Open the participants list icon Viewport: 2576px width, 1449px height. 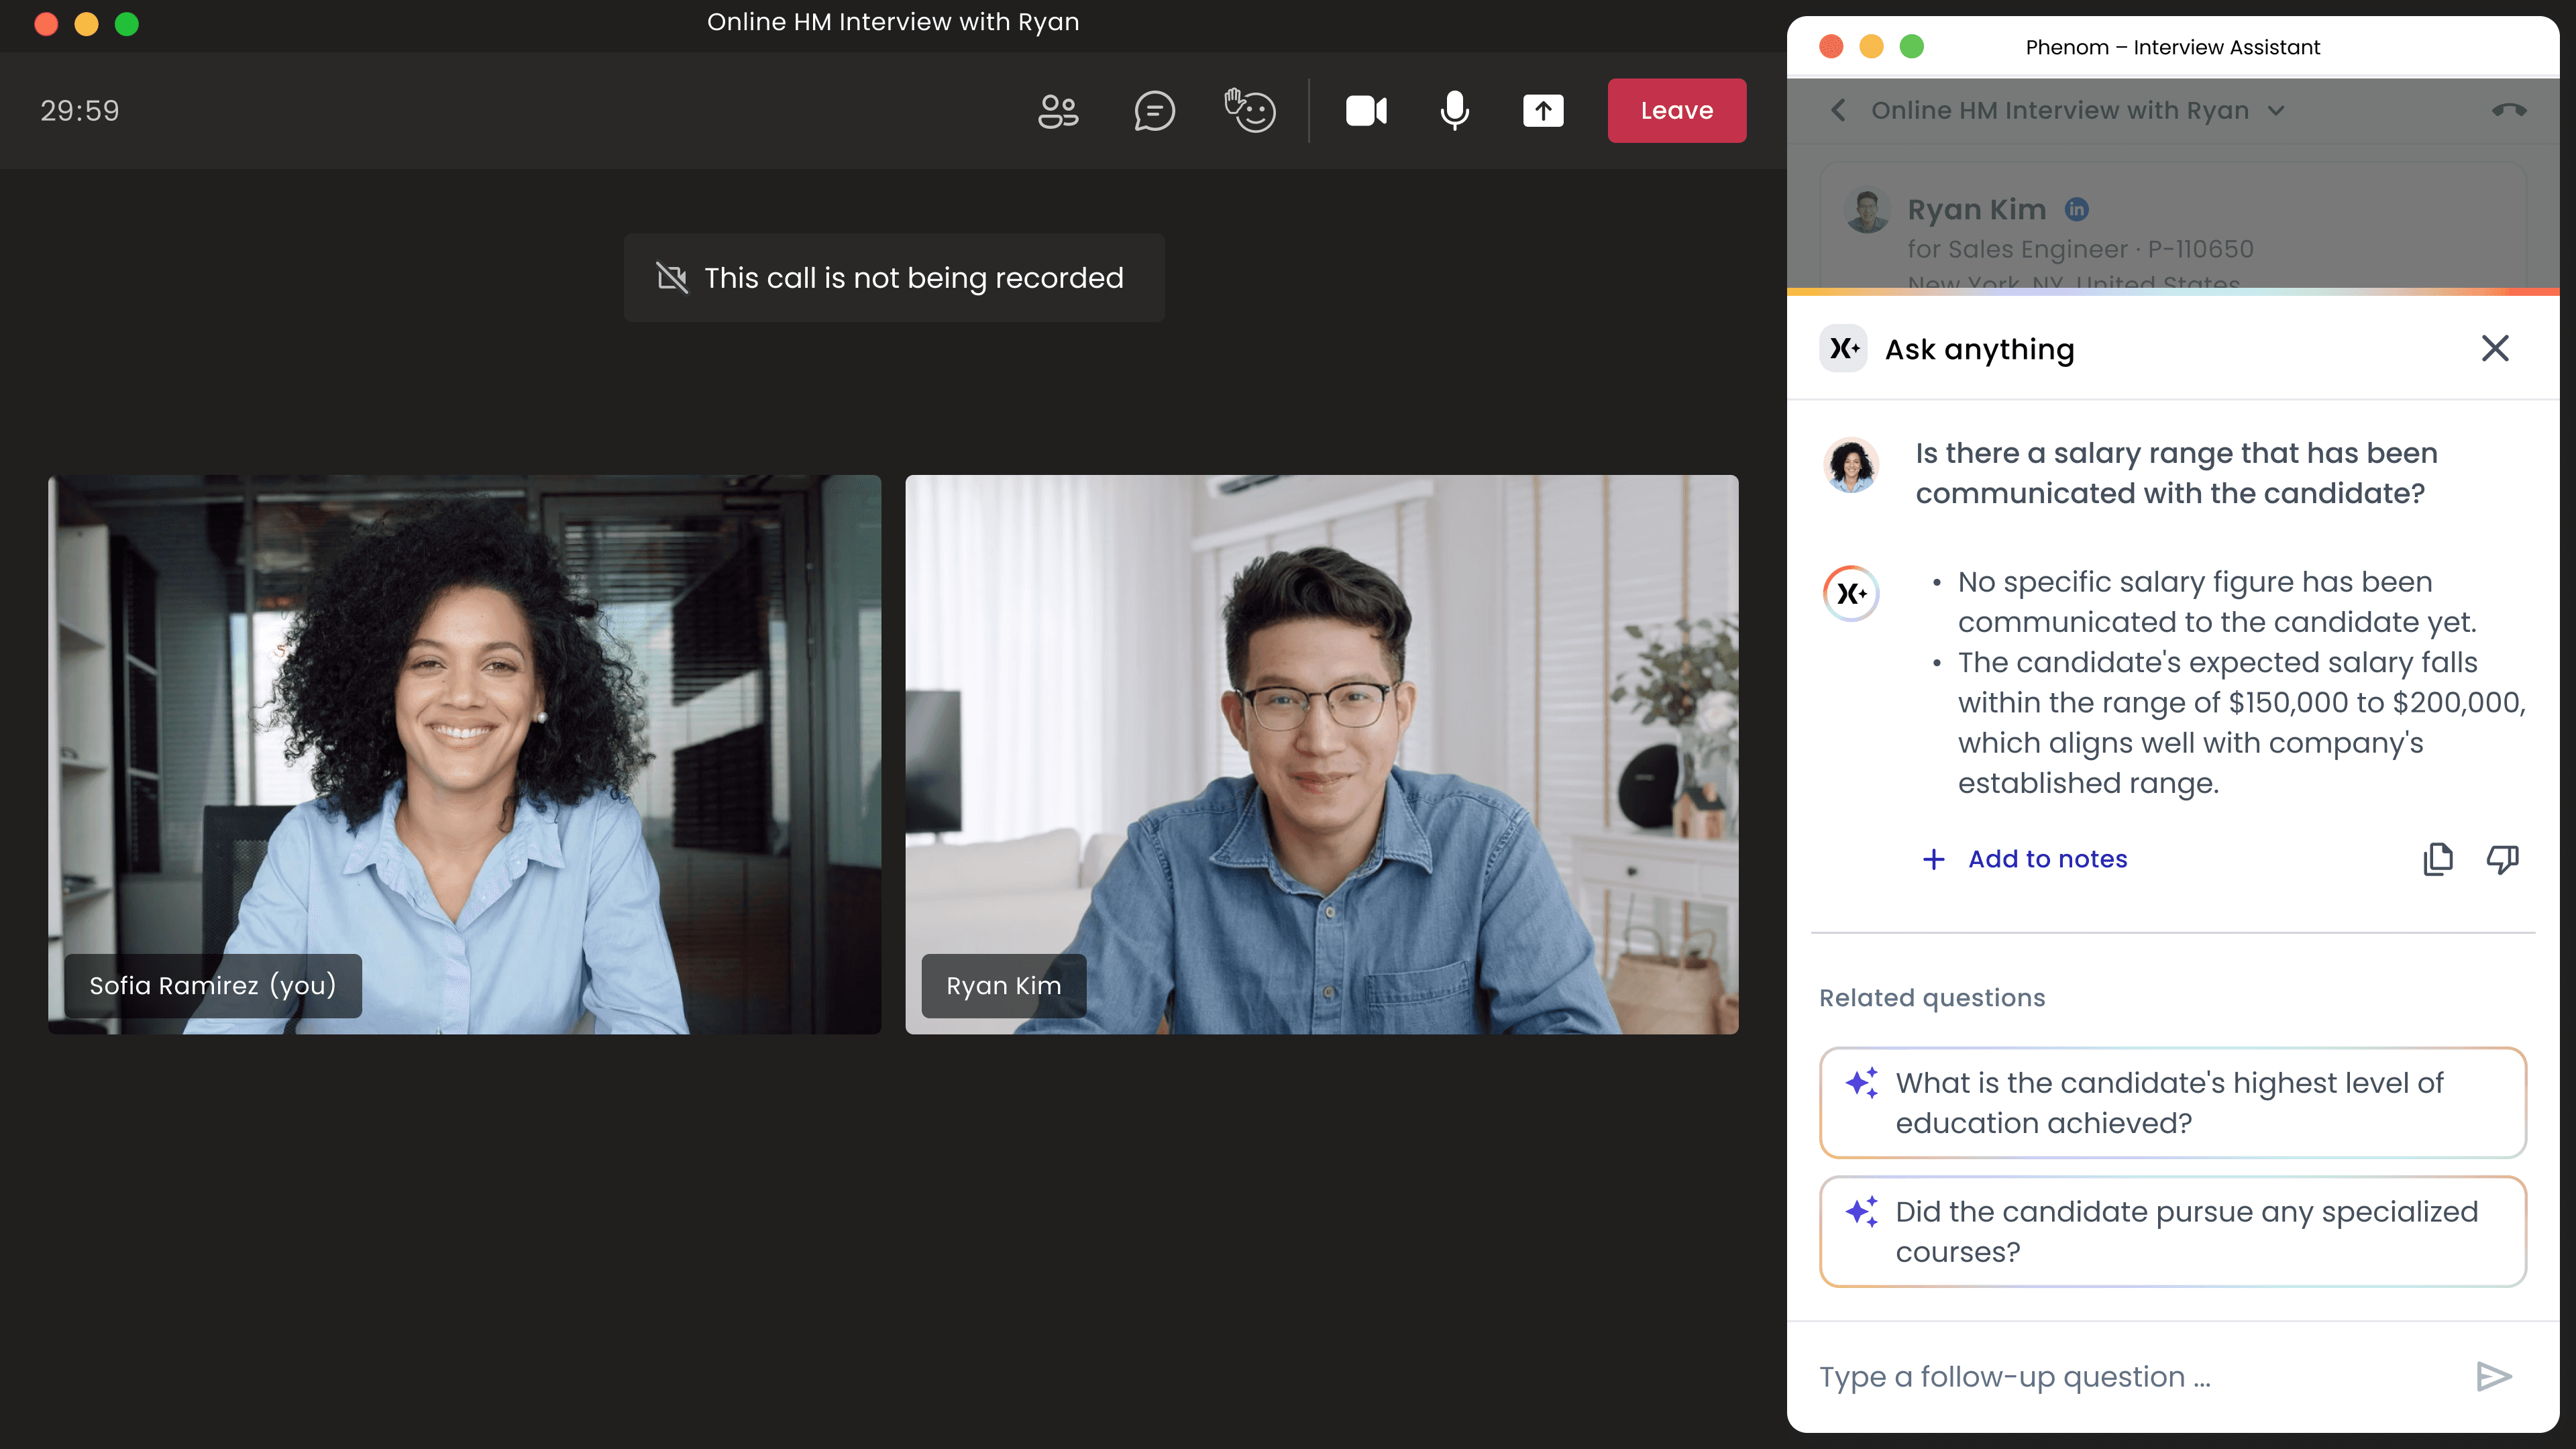click(x=1058, y=111)
